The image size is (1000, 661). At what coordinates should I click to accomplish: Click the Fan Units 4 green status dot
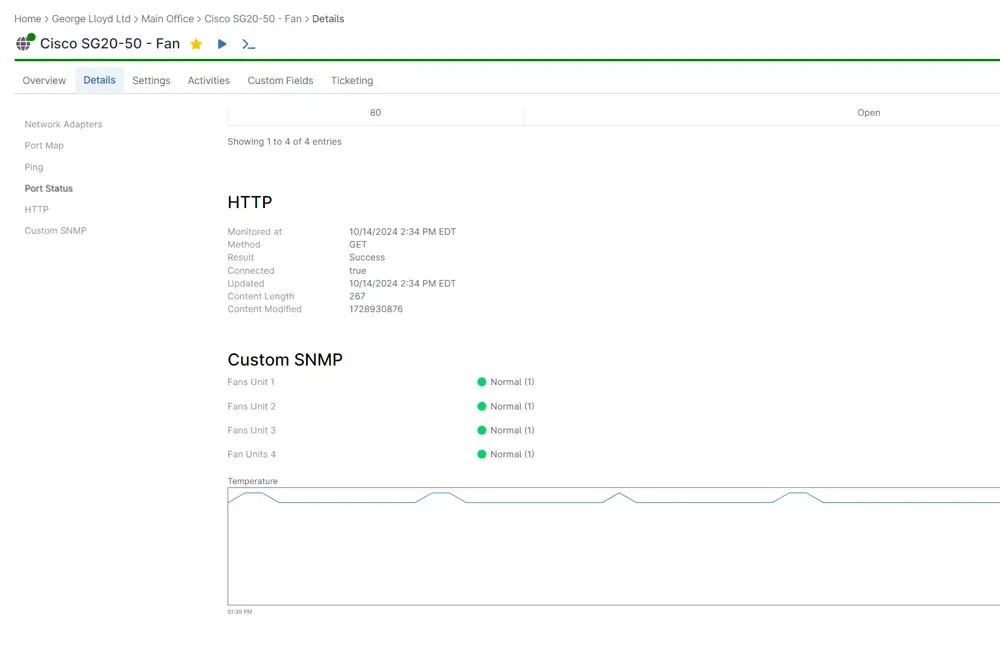pos(482,454)
